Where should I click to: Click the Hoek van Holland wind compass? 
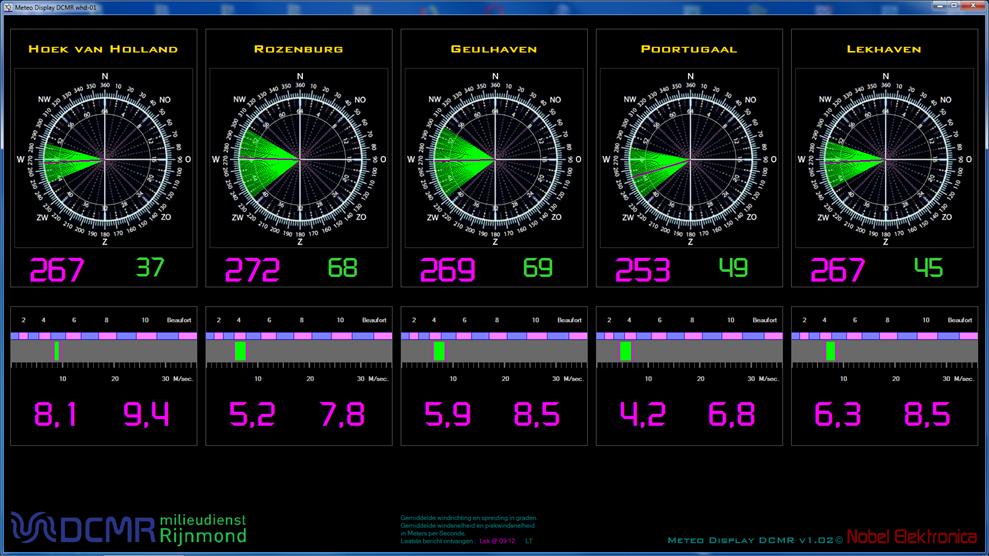click(x=104, y=159)
